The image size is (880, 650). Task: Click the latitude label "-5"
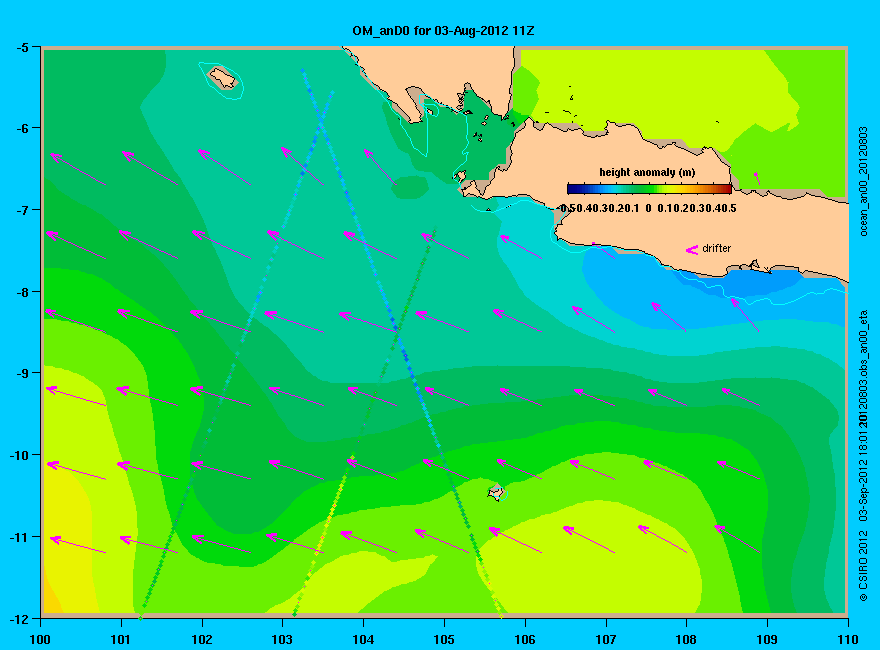tap(22, 47)
